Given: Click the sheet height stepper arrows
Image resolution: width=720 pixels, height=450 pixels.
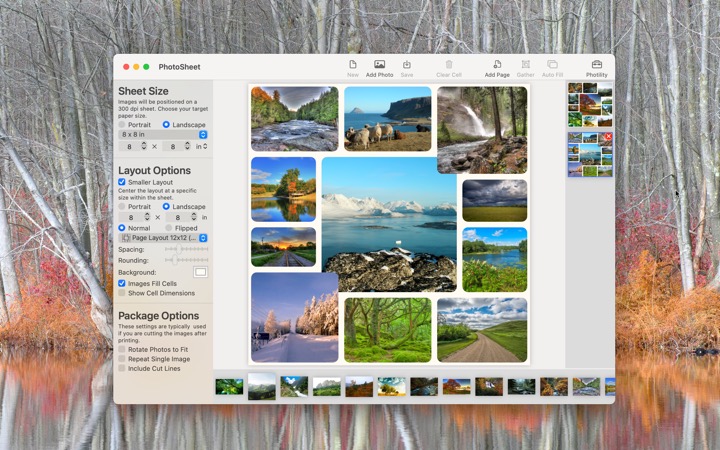Looking at the screenshot, I should coord(187,146).
